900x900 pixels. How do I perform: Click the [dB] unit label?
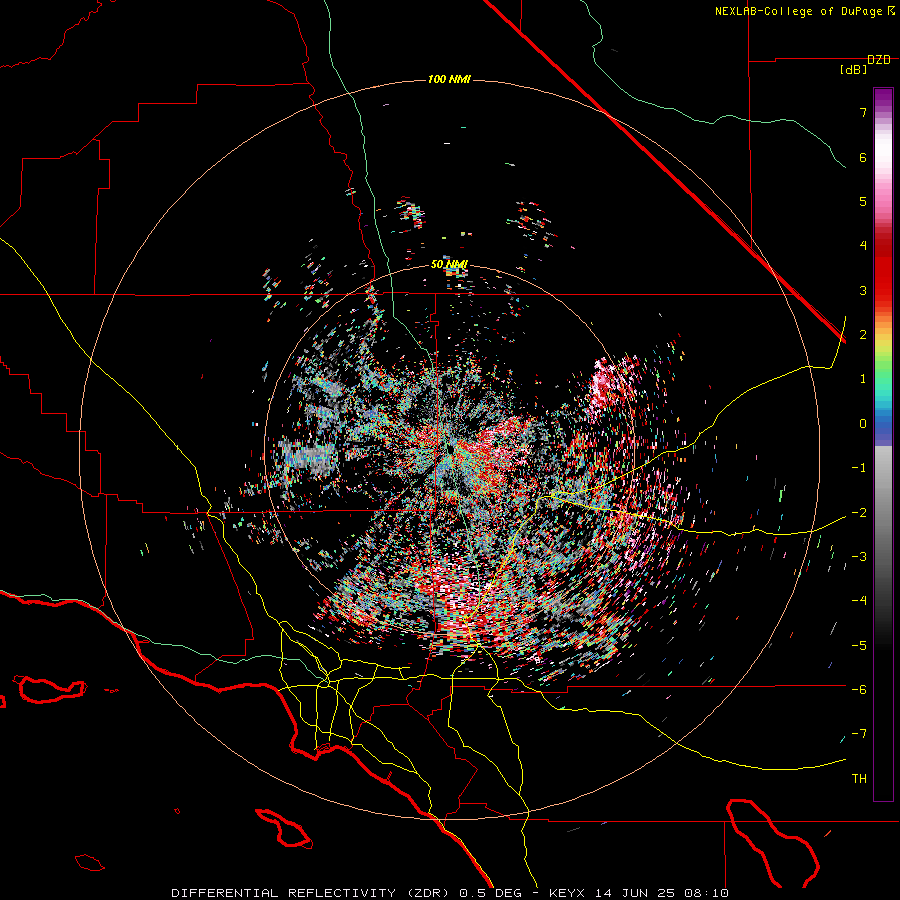tap(853, 70)
